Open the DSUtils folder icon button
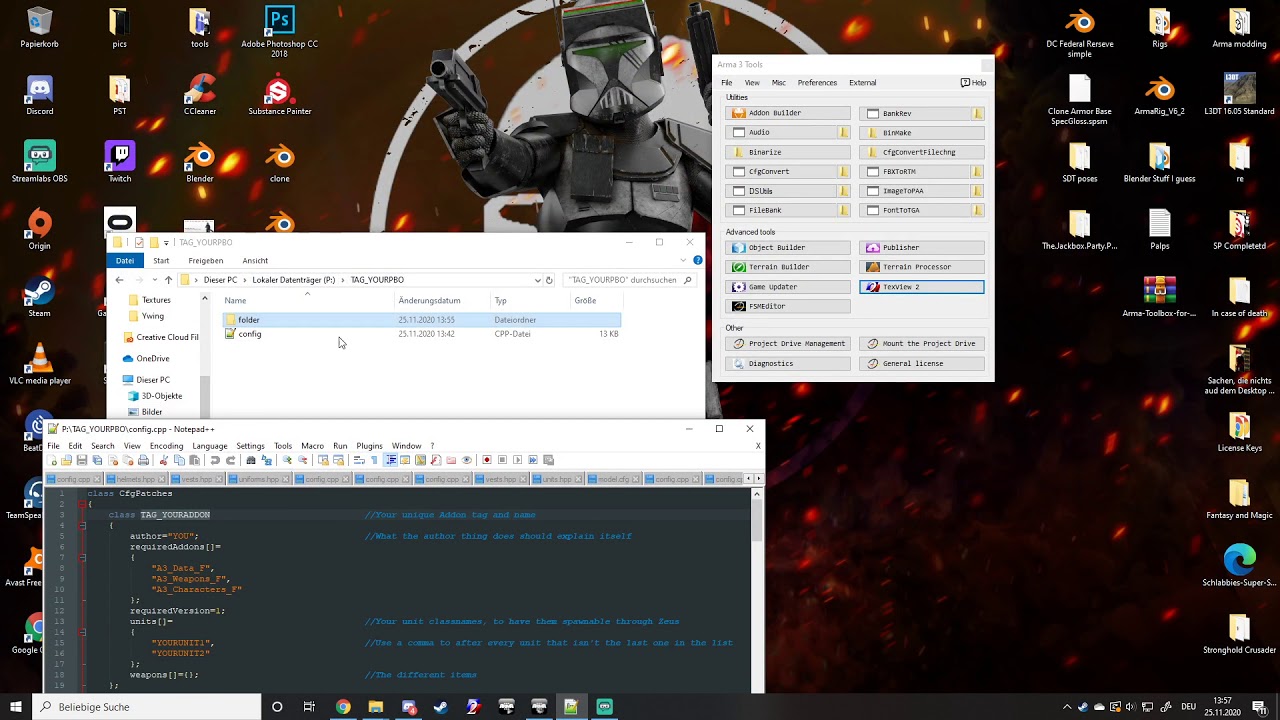 tap(844, 190)
